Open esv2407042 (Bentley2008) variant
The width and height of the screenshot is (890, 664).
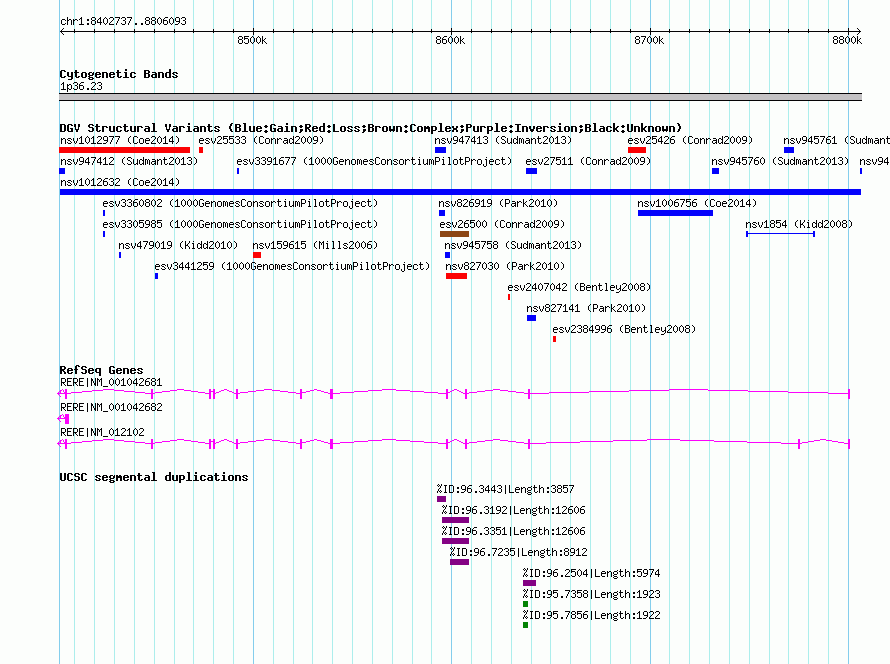pyautogui.click(x=579, y=287)
